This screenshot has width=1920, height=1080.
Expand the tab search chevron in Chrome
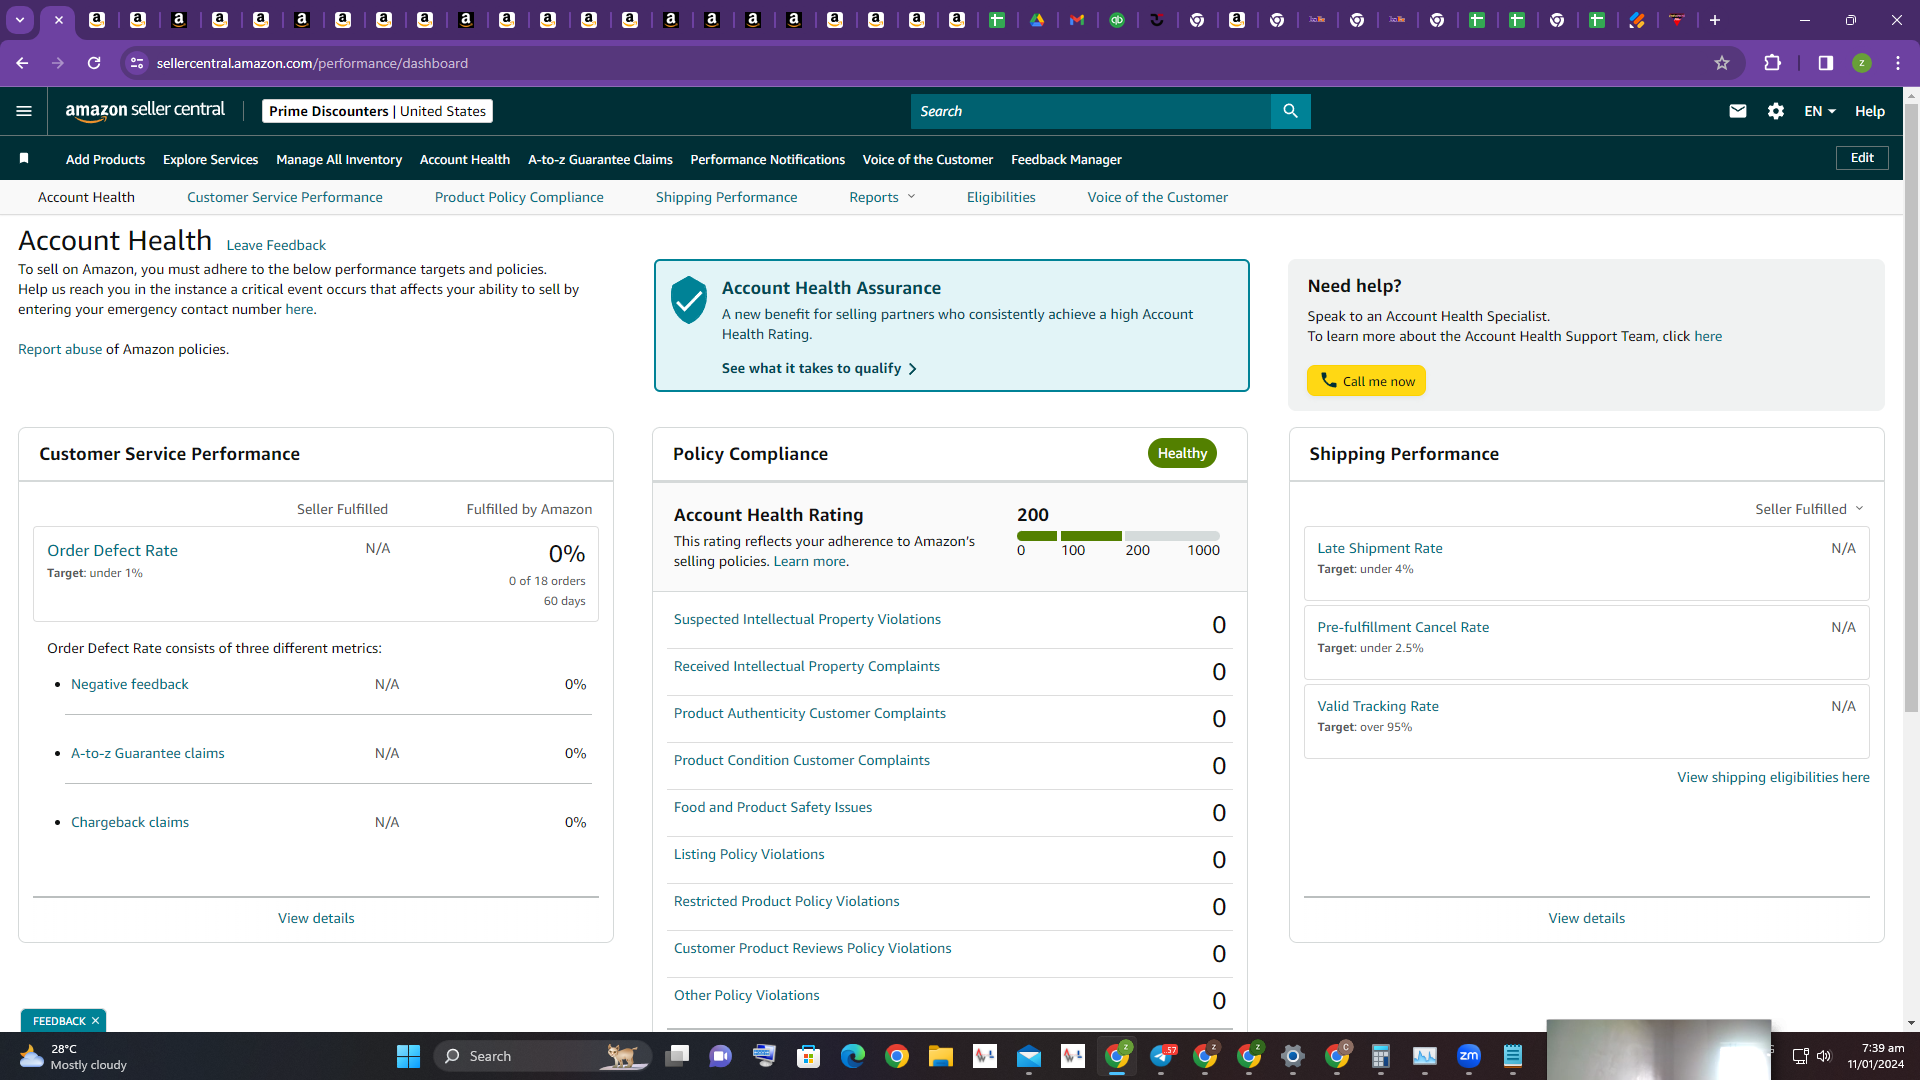[x=20, y=20]
